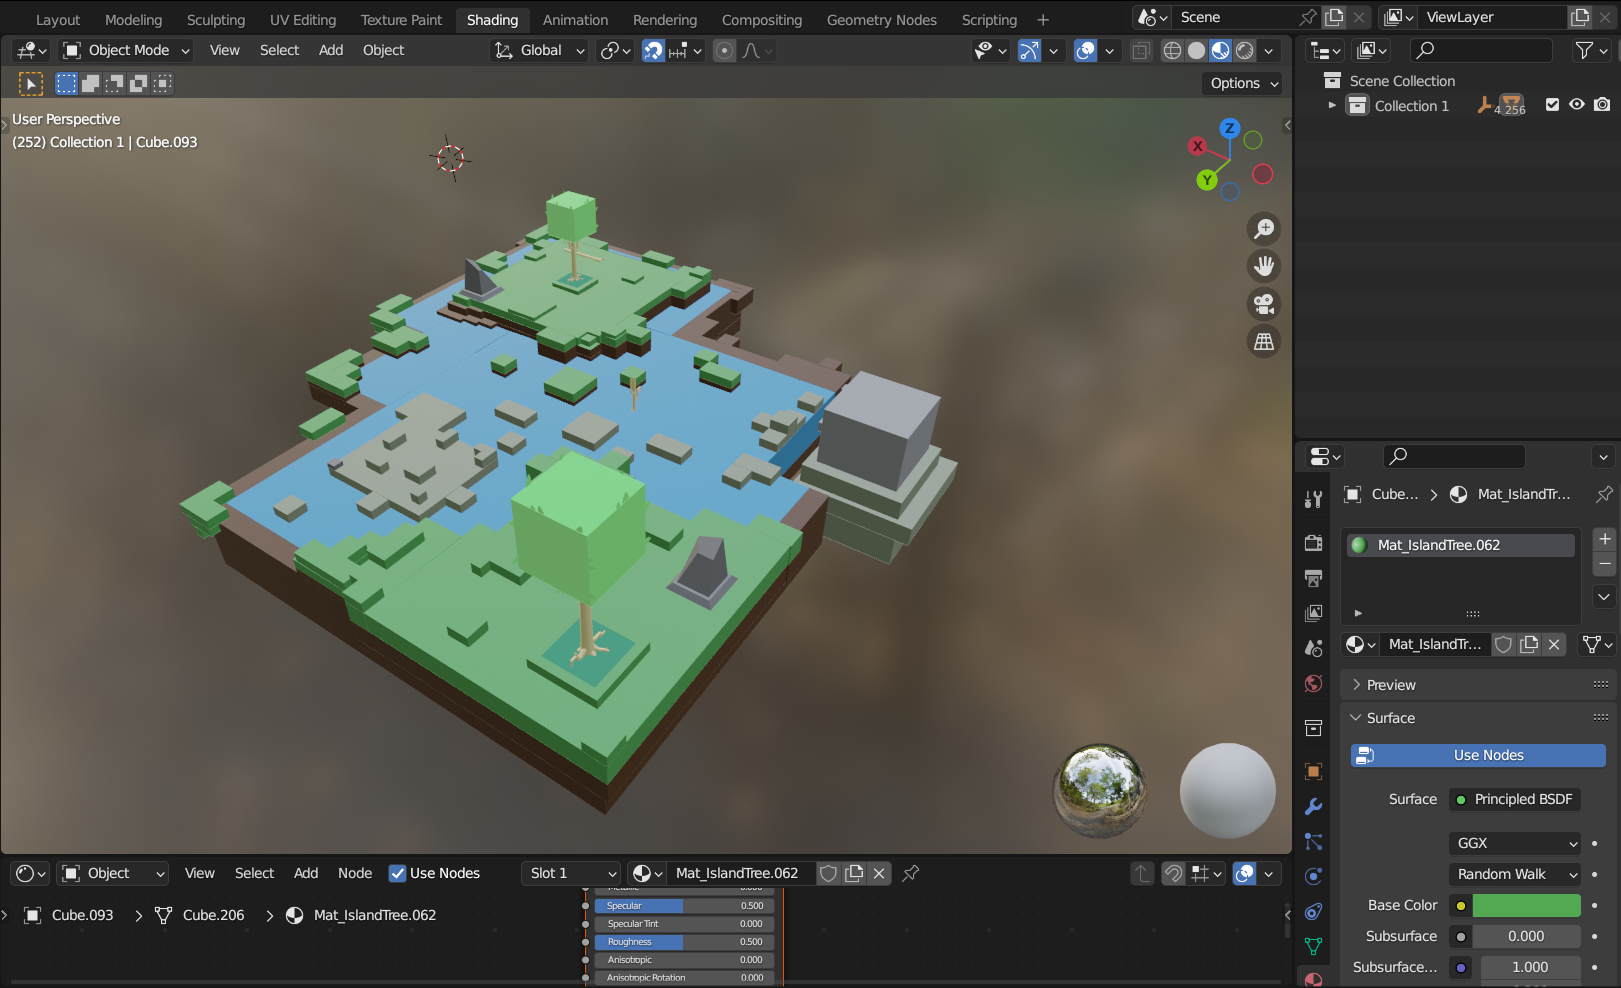Image resolution: width=1621 pixels, height=988 pixels.
Task: Expand the Preview panel
Action: (1390, 685)
